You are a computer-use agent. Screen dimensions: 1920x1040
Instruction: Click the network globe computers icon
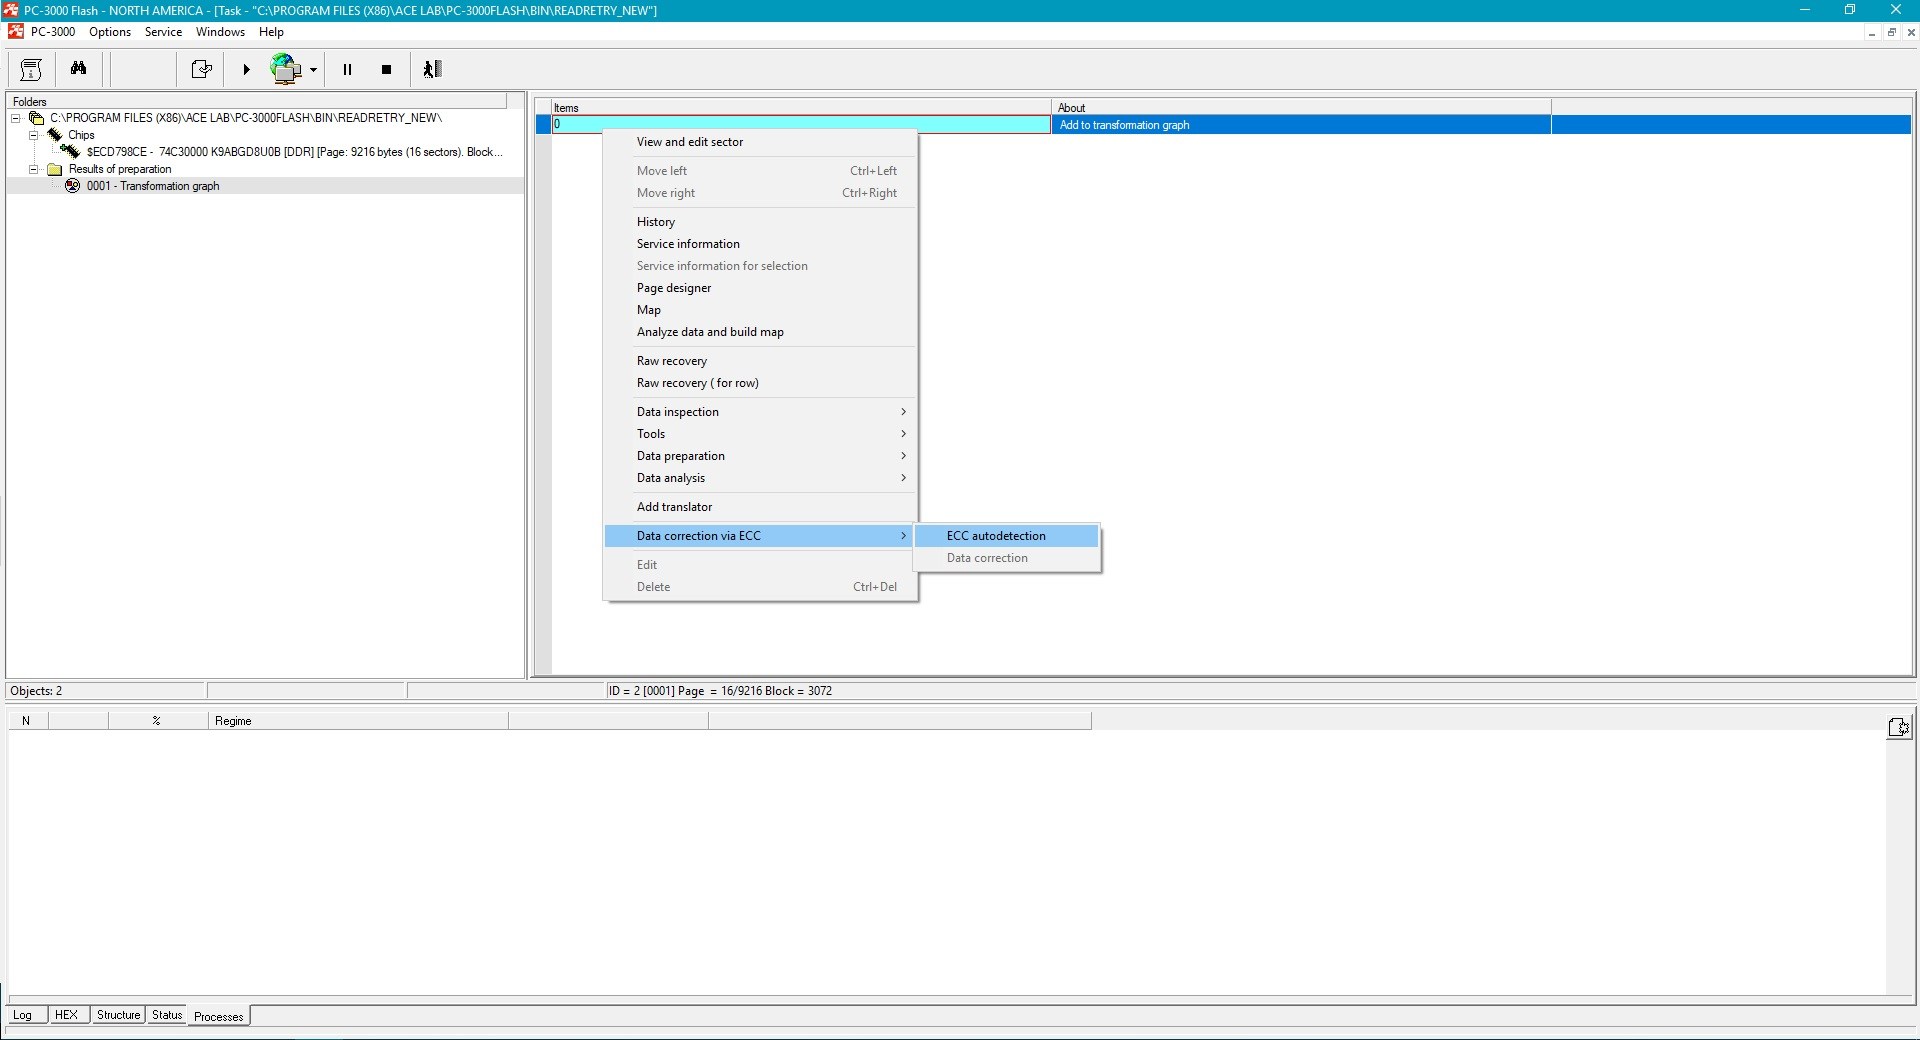pyautogui.click(x=286, y=69)
